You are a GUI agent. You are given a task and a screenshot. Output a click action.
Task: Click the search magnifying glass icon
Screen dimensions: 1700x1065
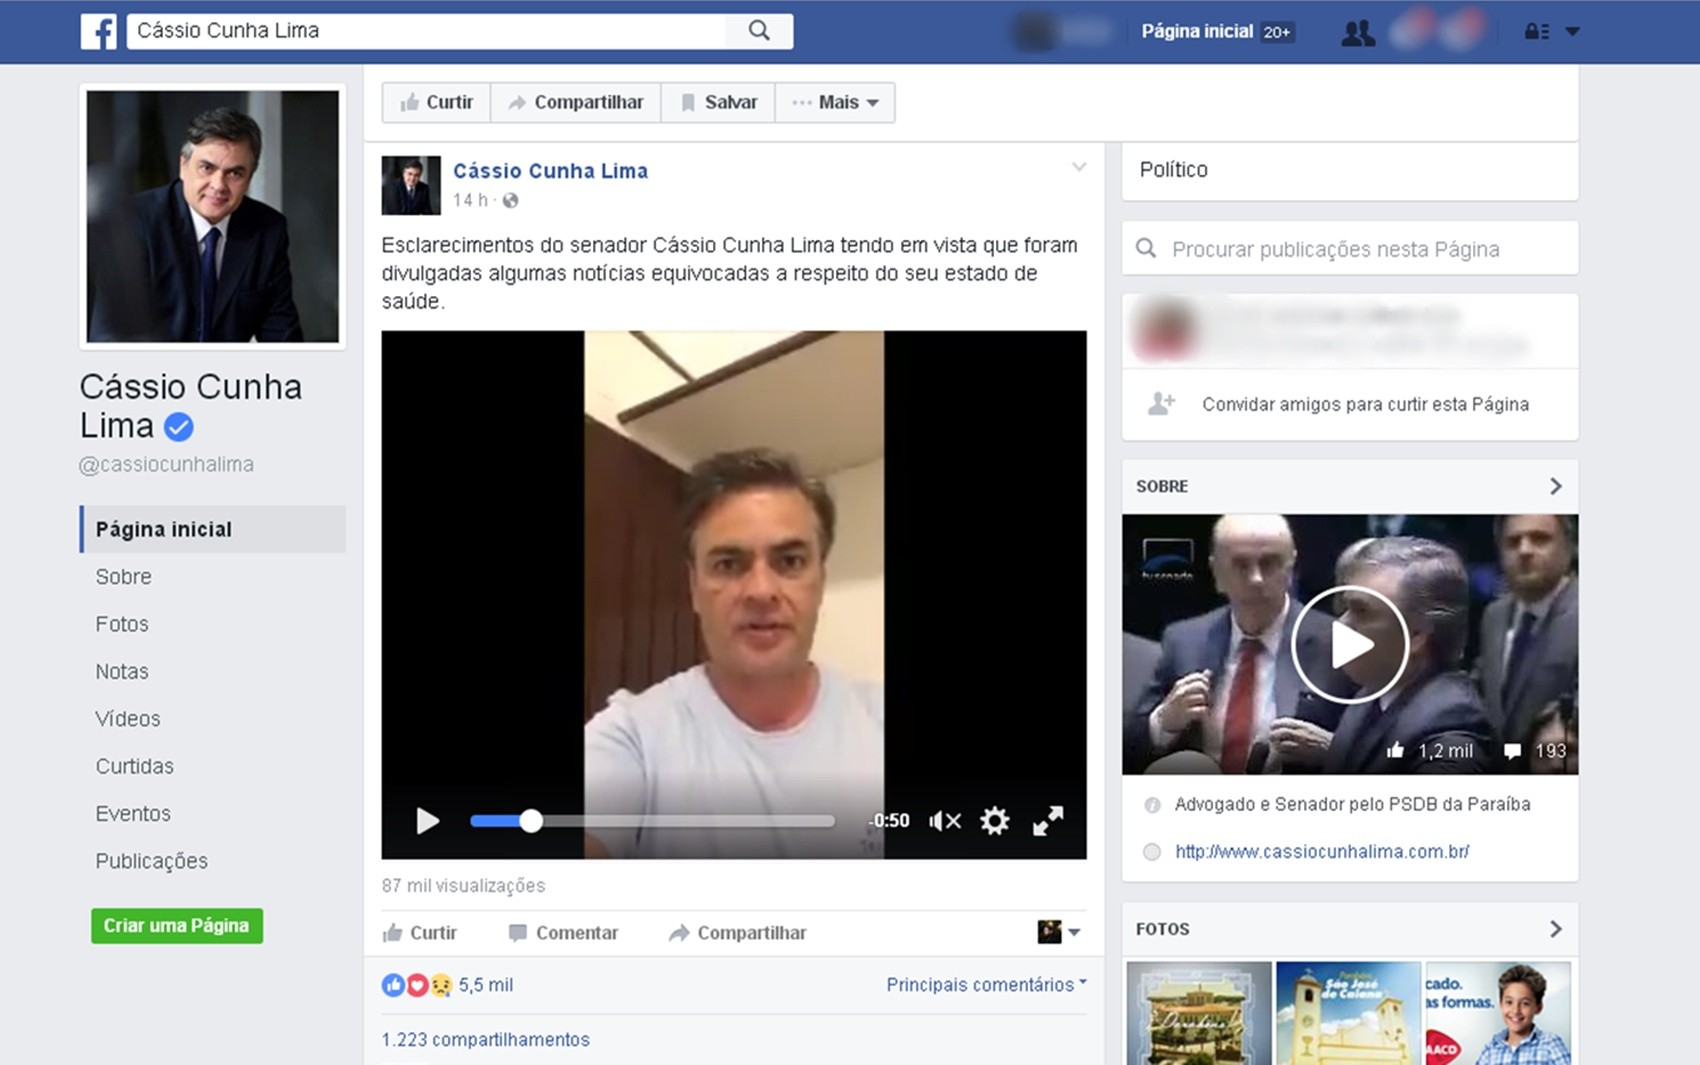758,30
